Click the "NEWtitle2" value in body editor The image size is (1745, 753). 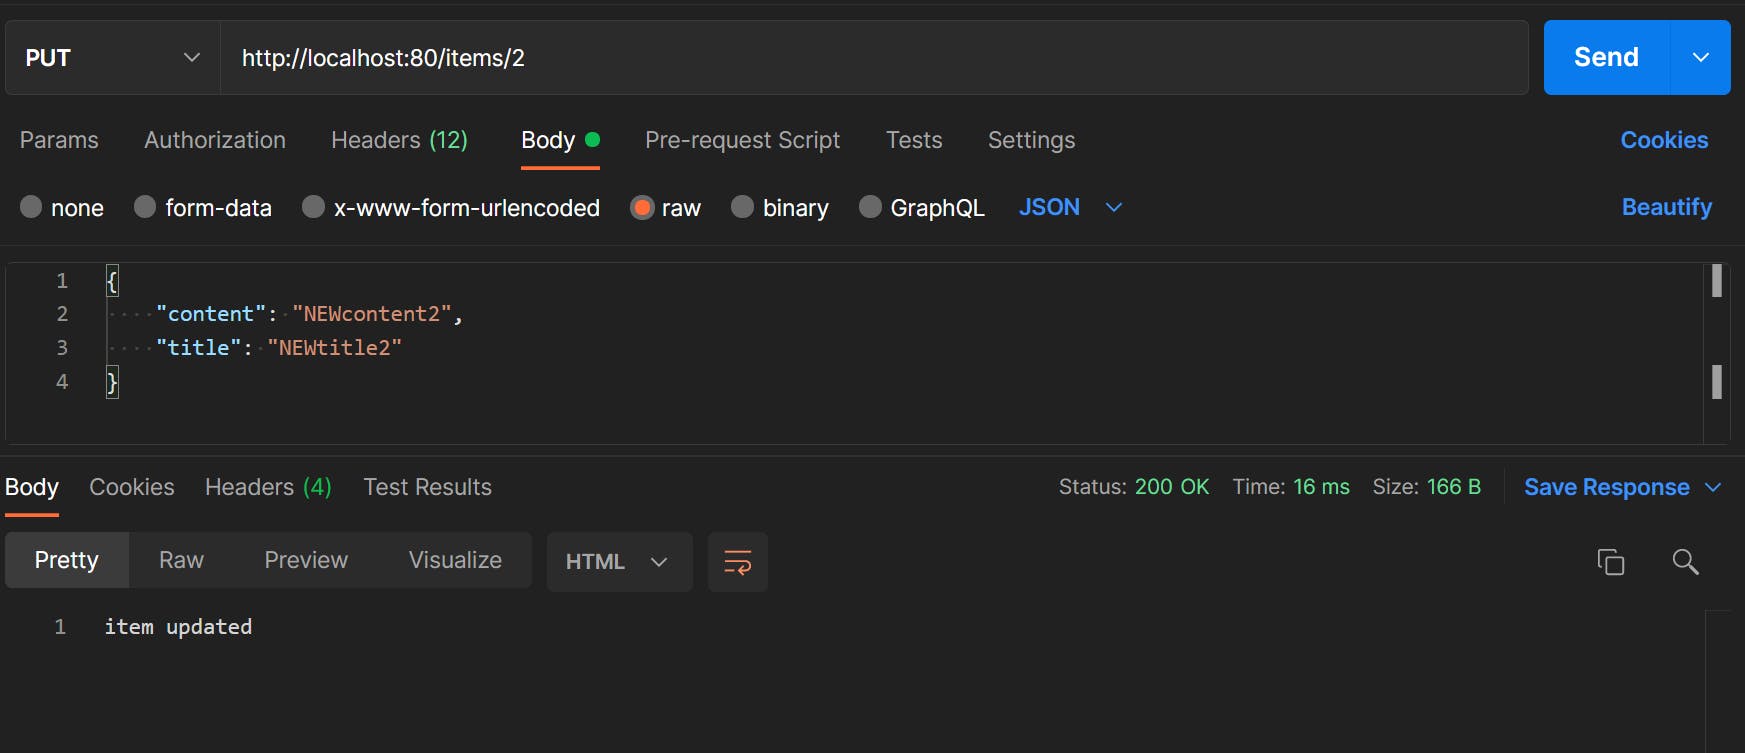[334, 348]
